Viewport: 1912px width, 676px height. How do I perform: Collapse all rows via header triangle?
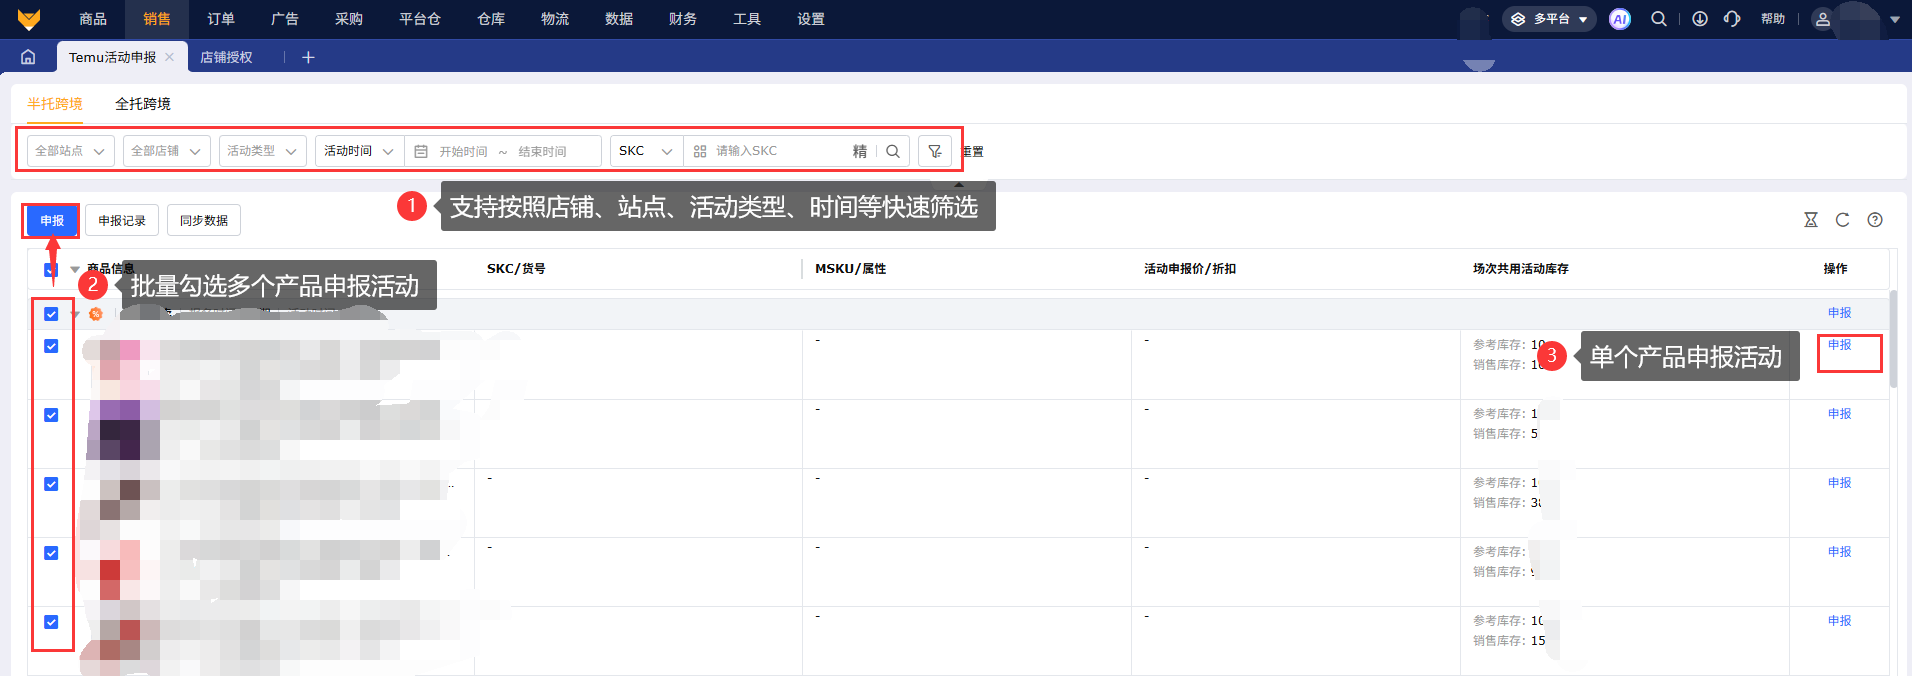[75, 269]
